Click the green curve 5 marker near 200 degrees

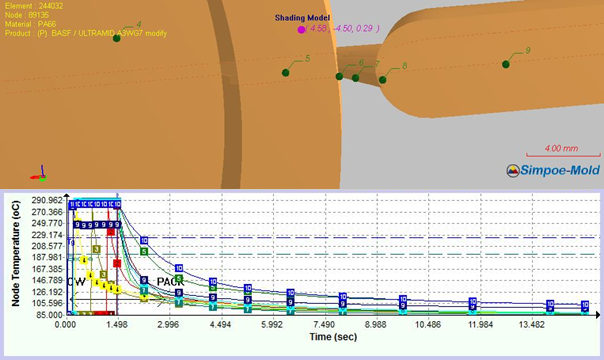coord(144,252)
